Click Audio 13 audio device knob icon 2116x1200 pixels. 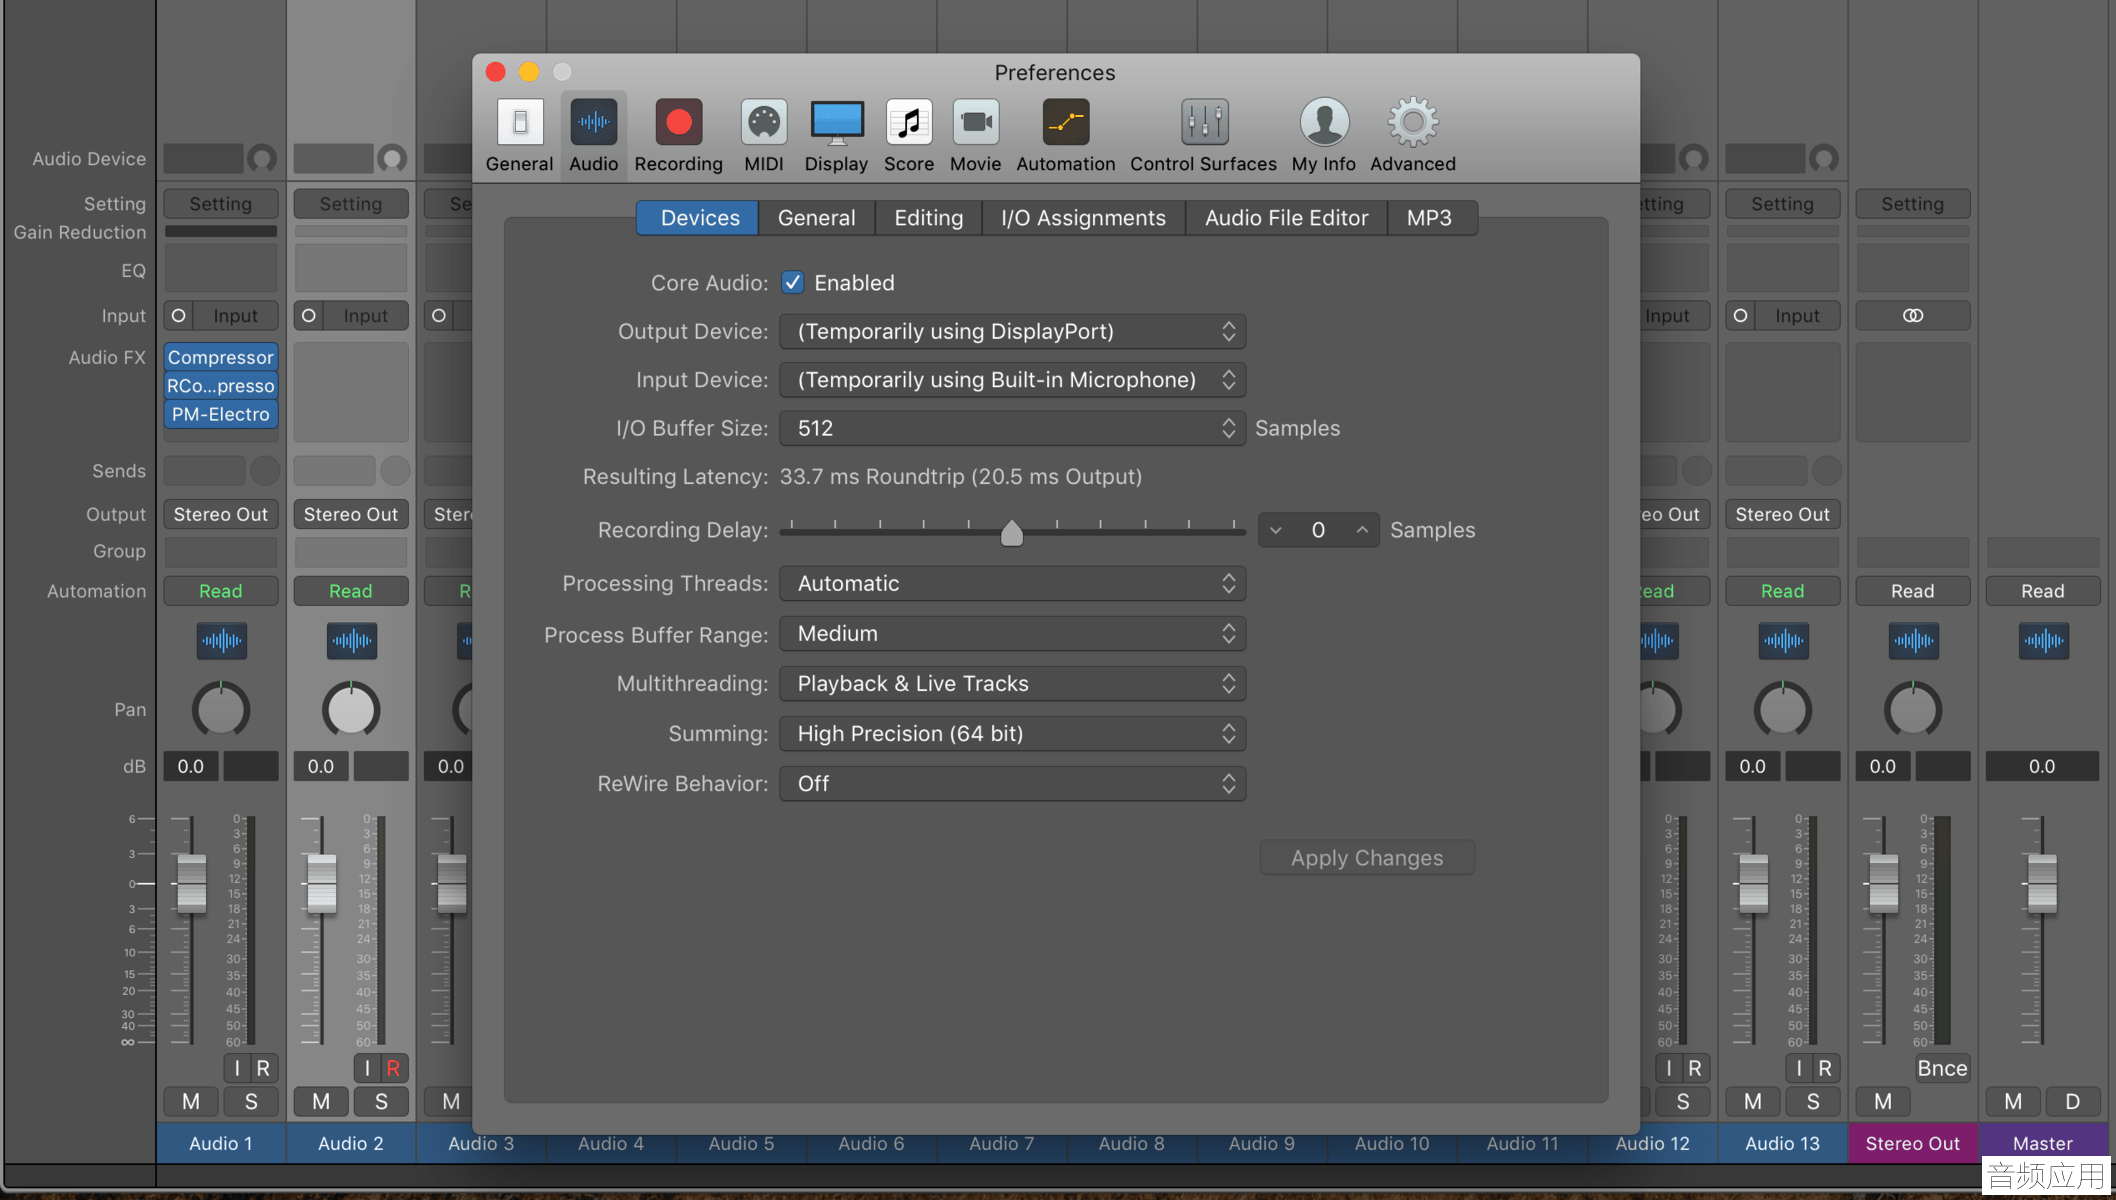[1824, 158]
